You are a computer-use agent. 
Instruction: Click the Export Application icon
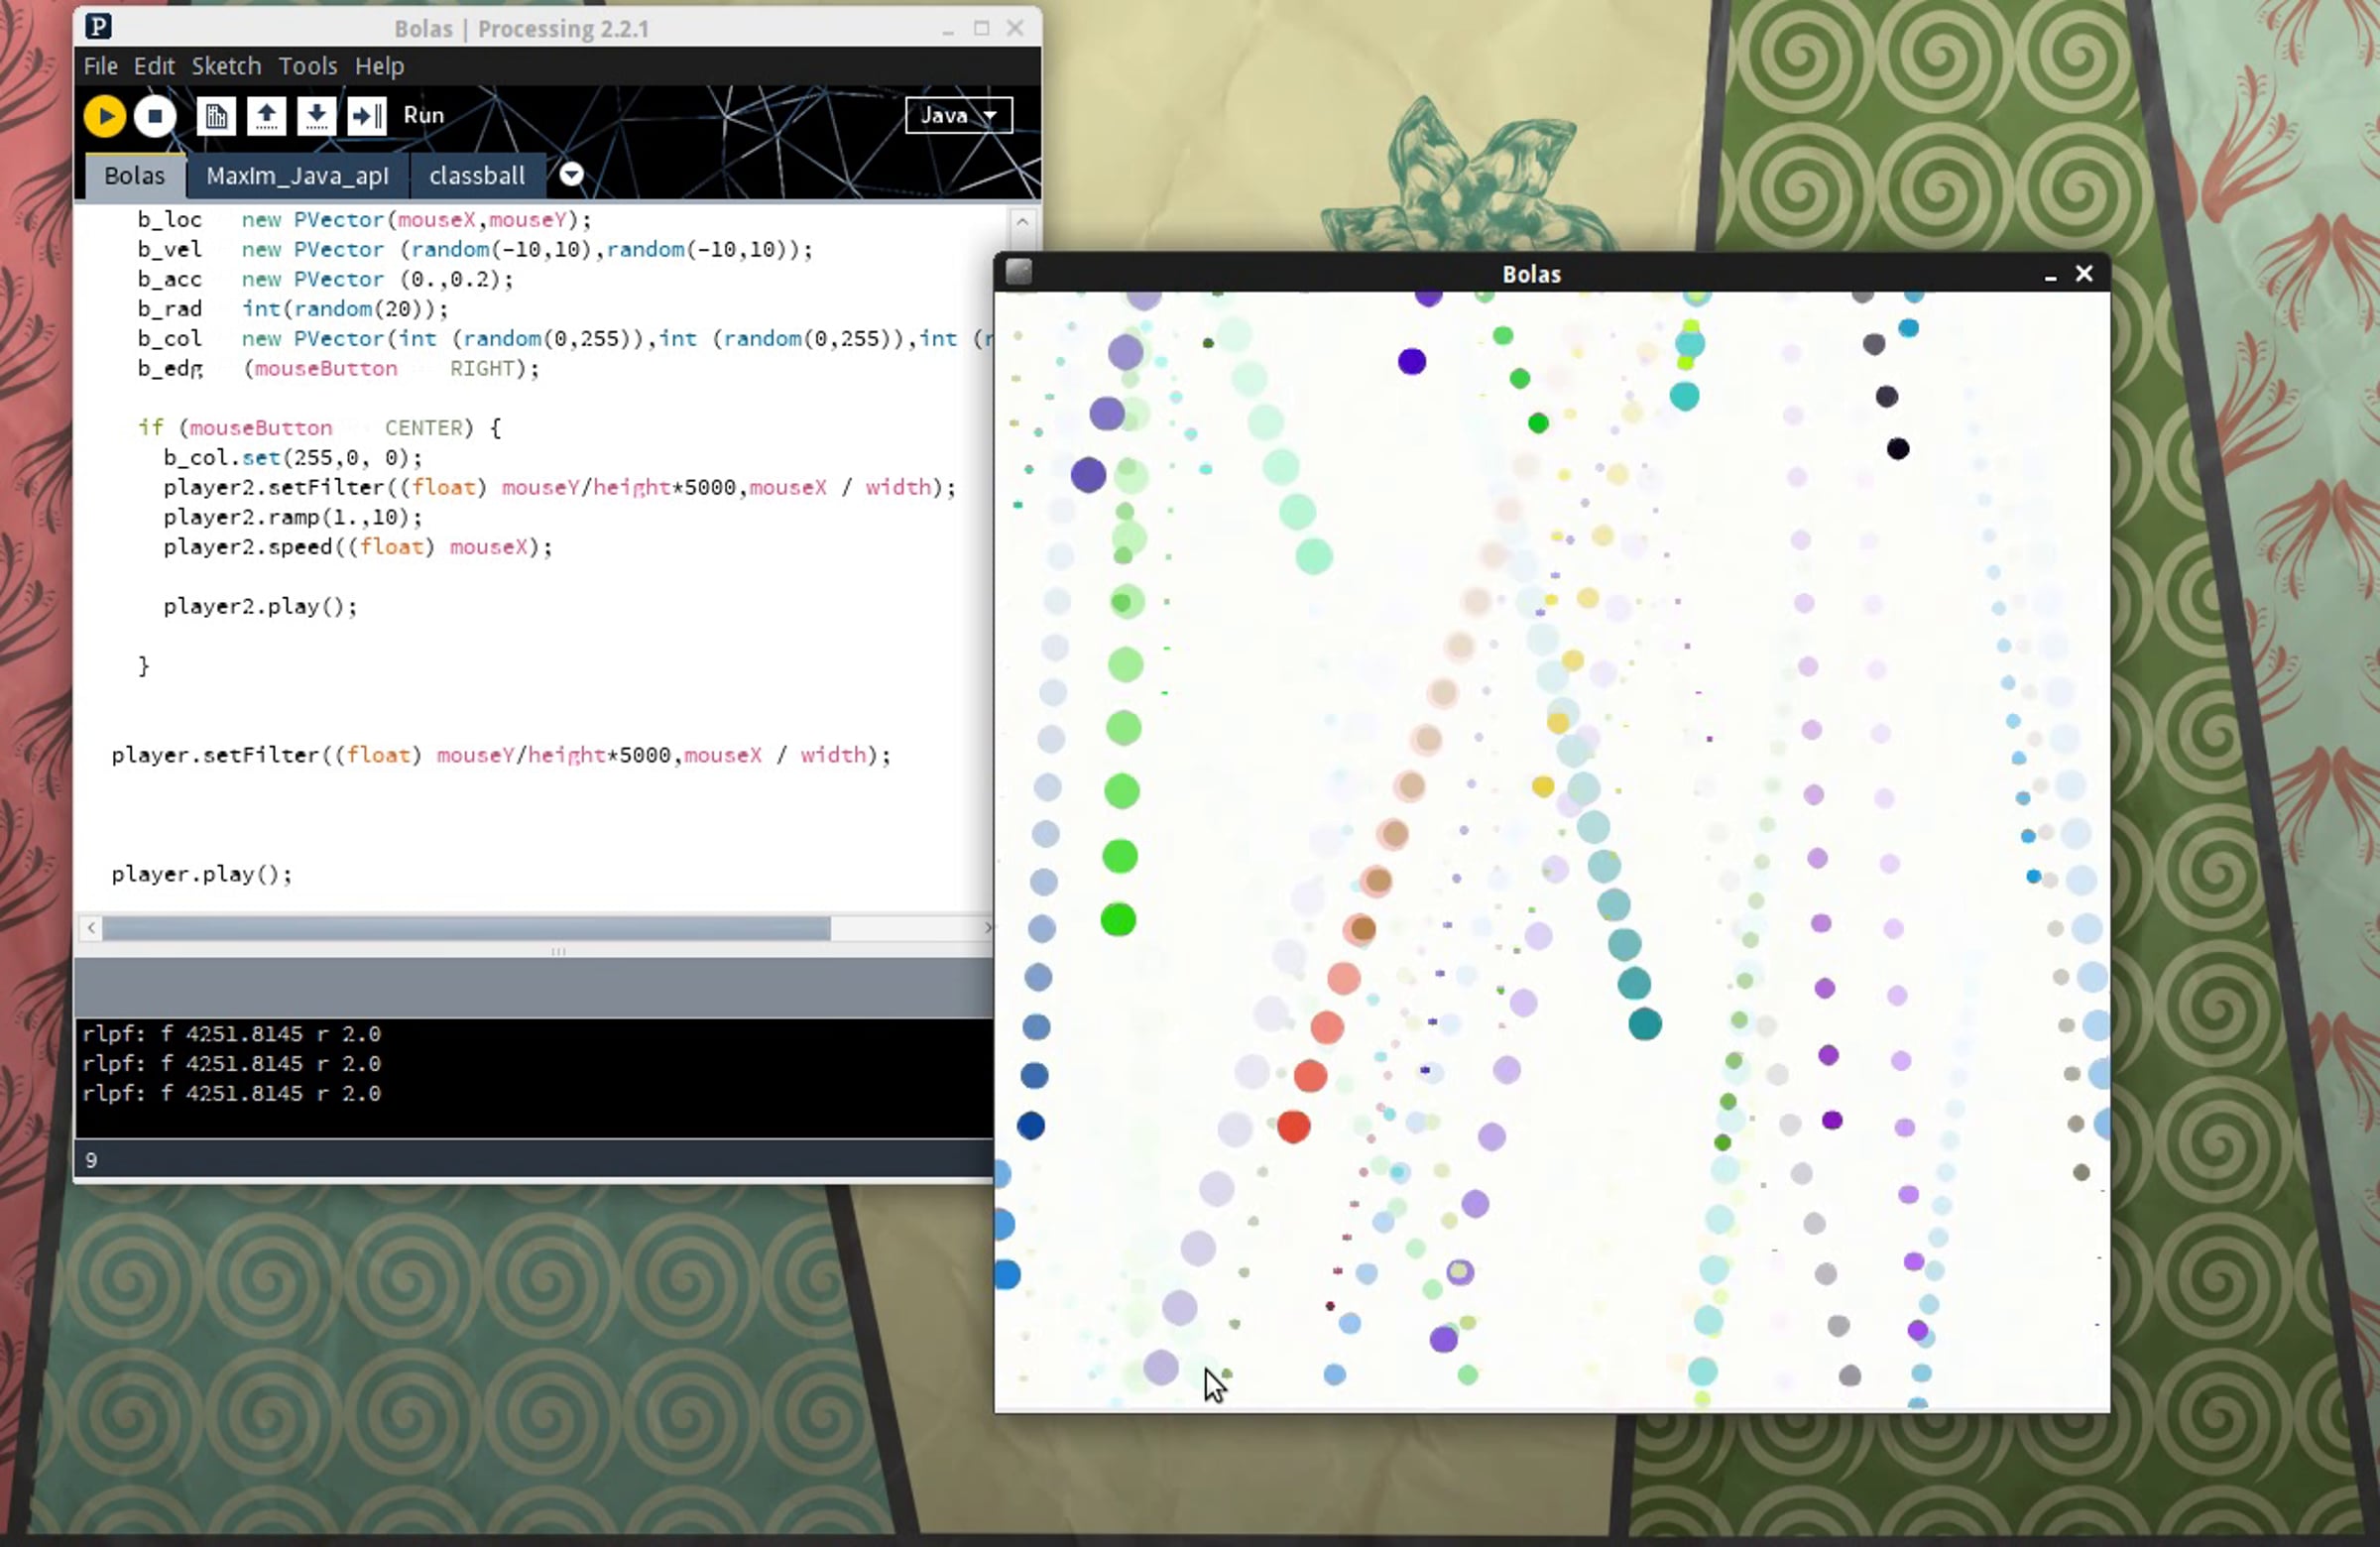tap(366, 116)
